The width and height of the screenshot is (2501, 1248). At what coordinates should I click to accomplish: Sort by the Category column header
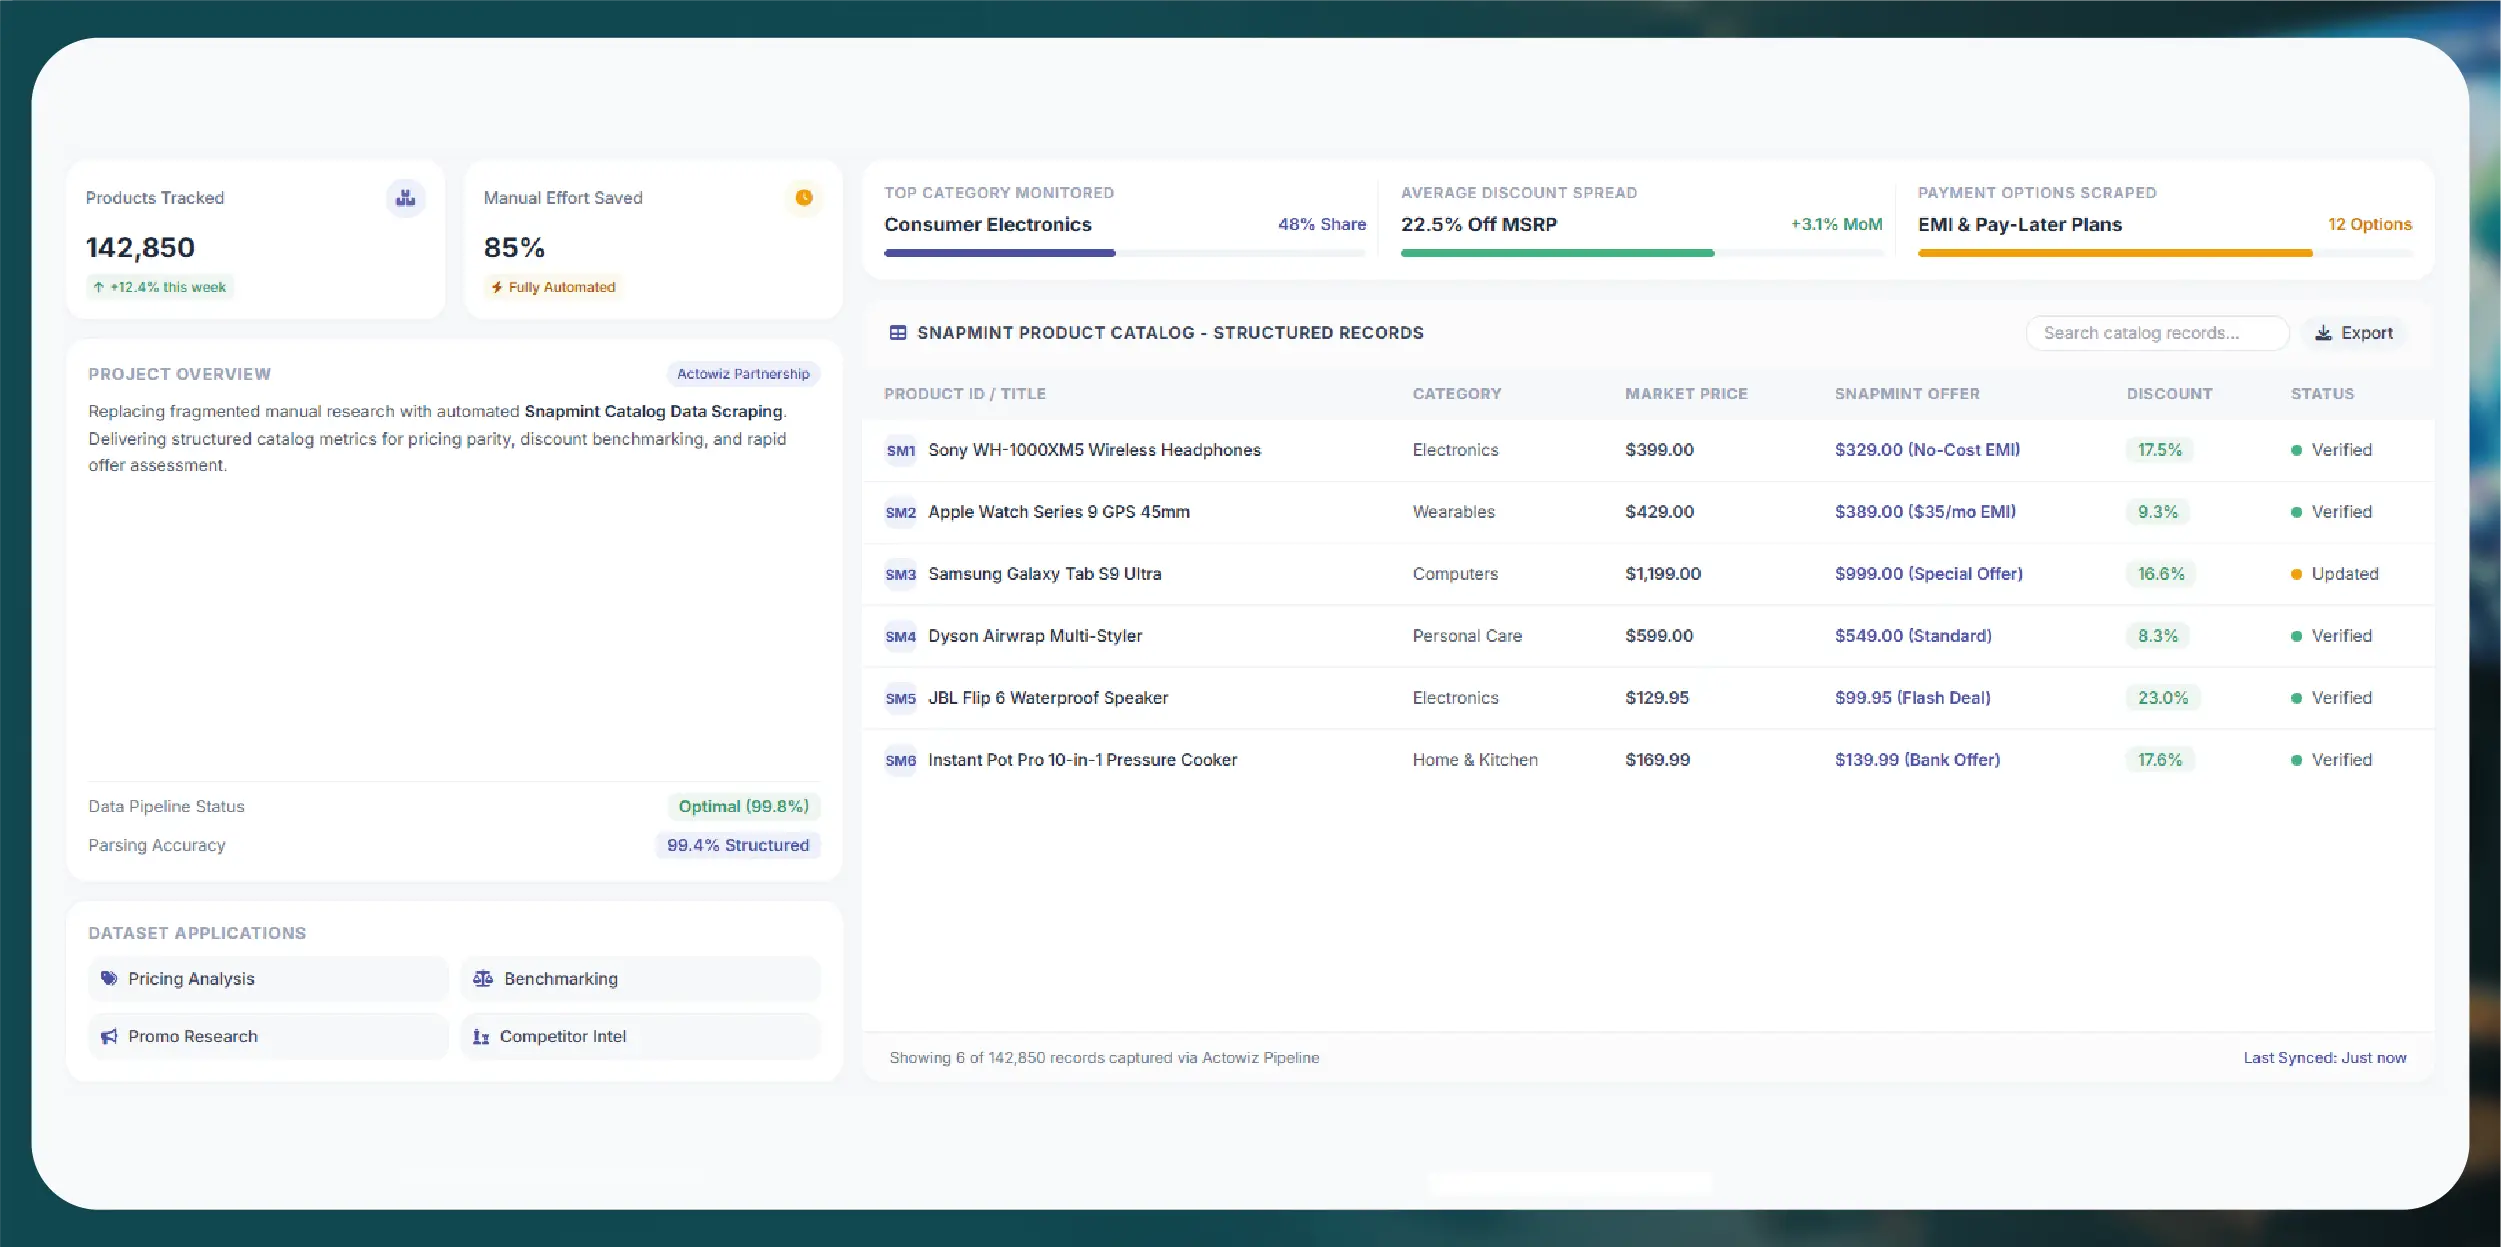pyautogui.click(x=1456, y=394)
